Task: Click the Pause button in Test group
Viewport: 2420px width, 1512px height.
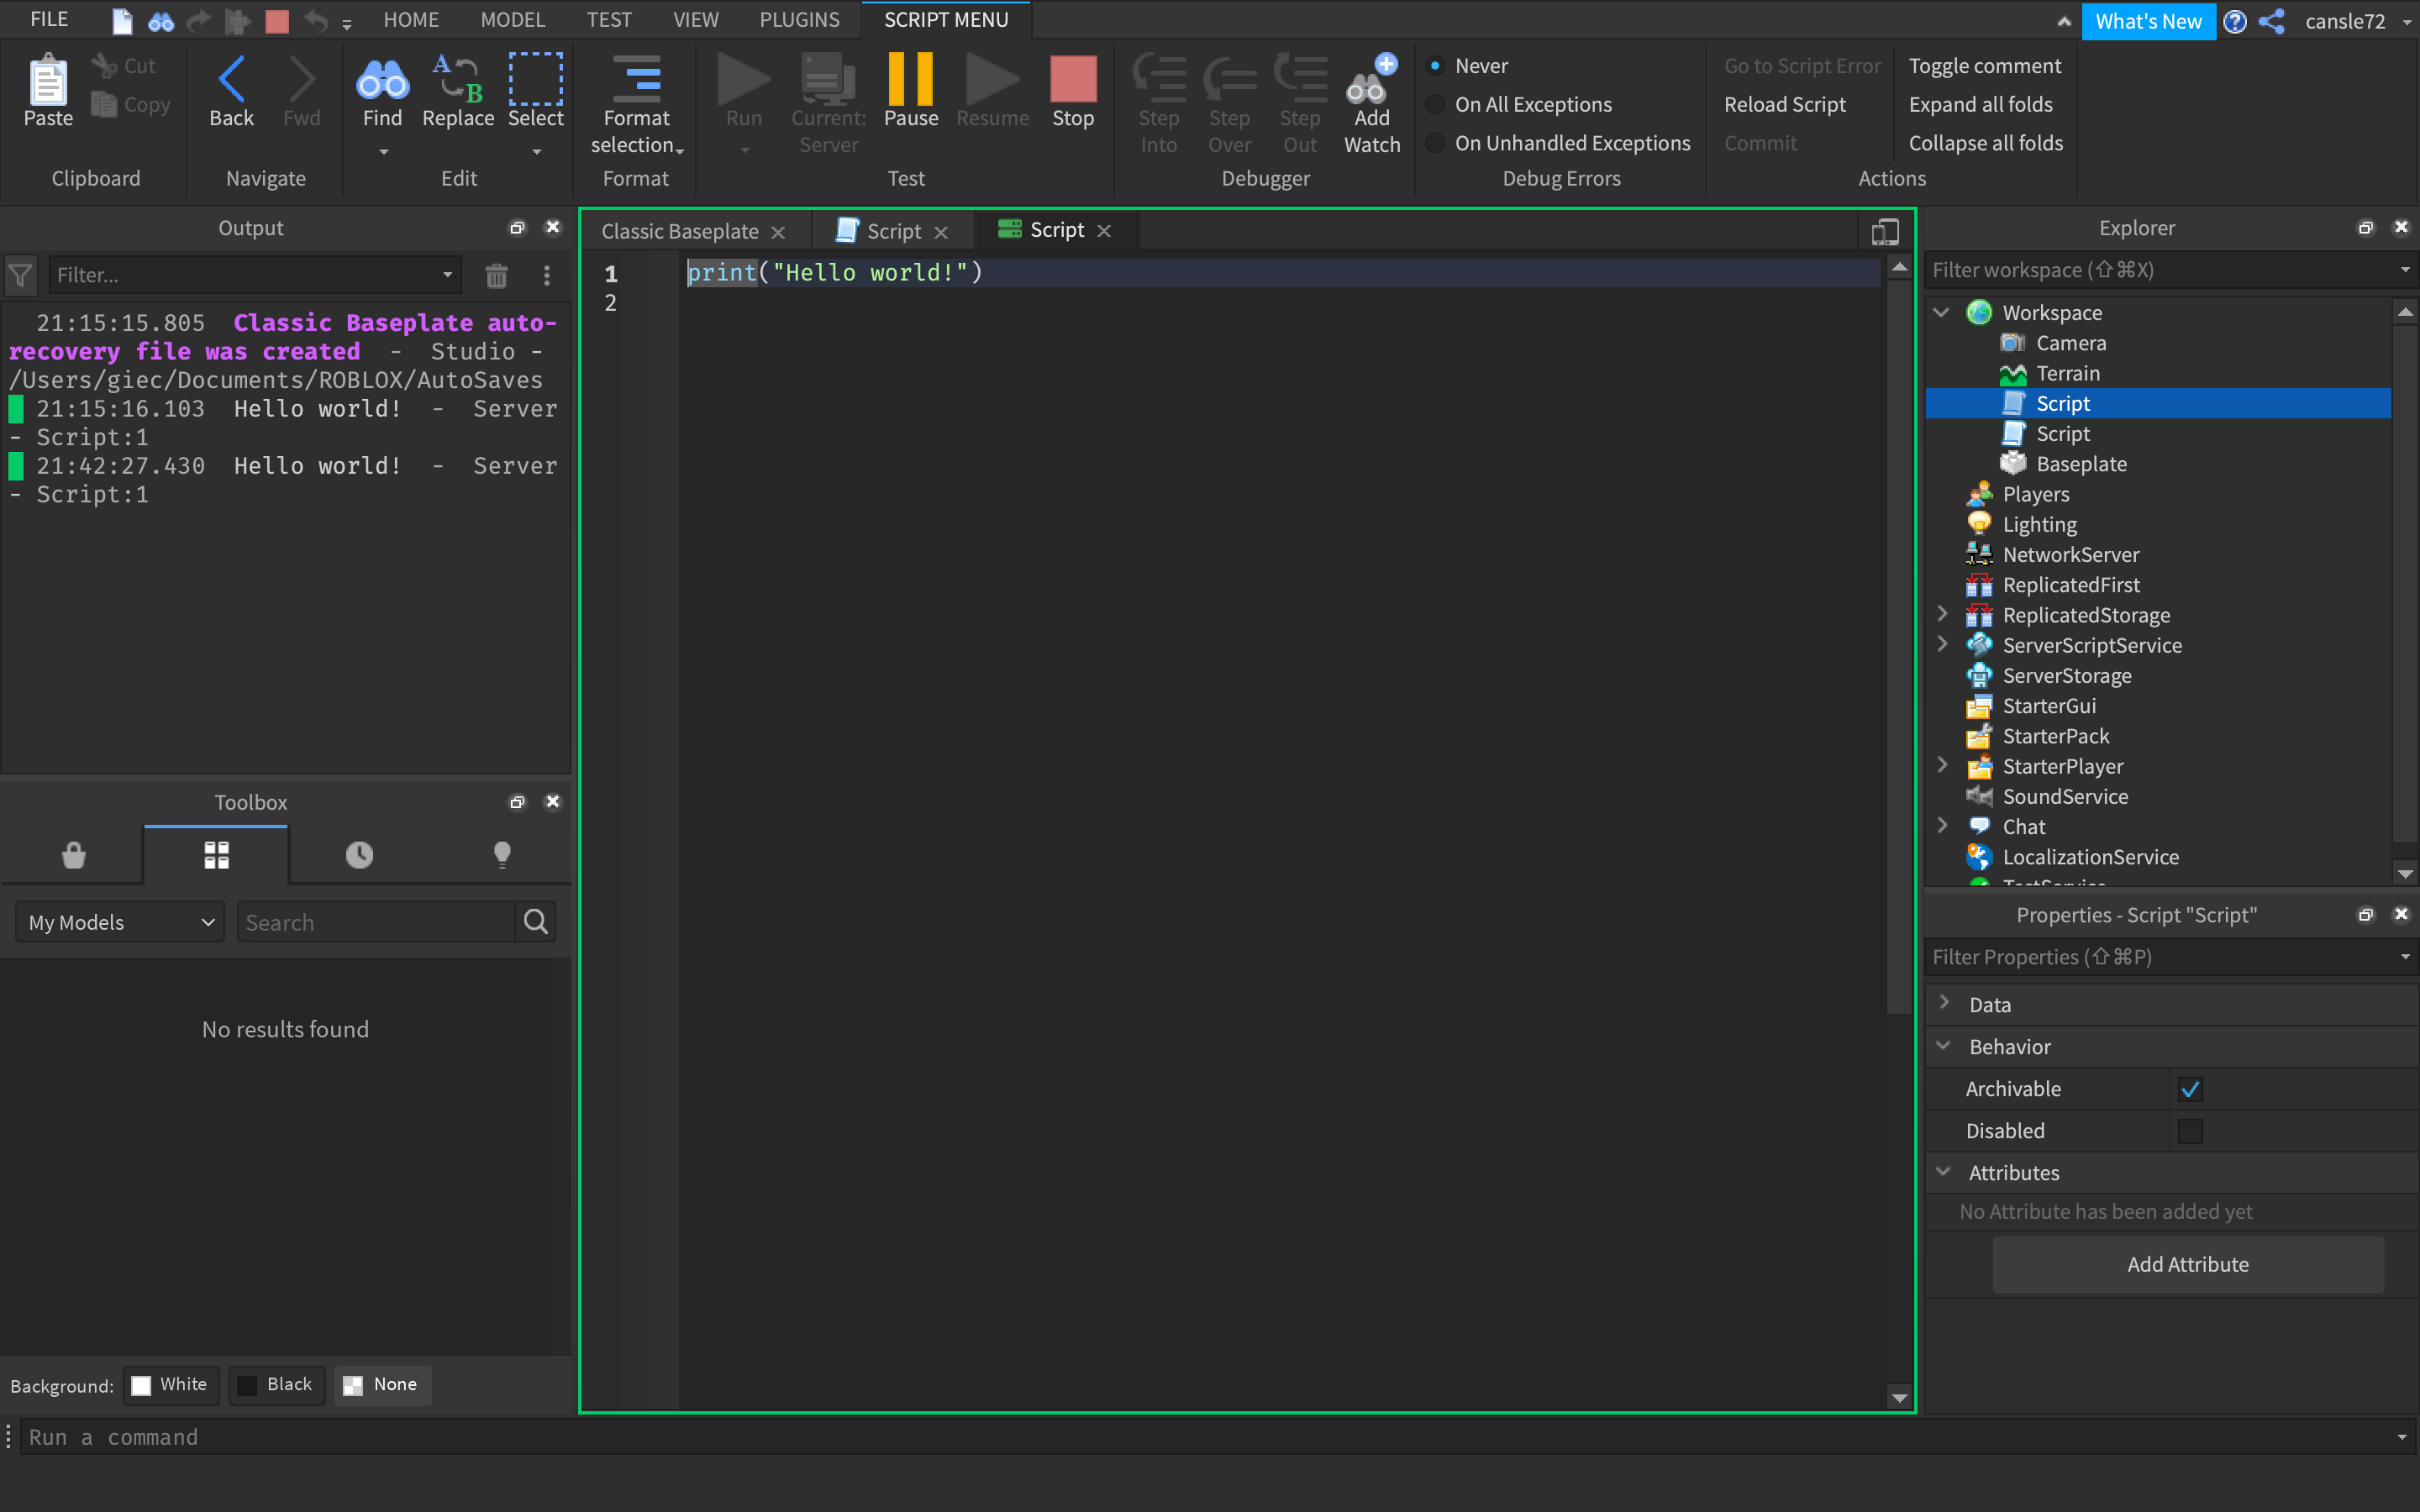Action: [910, 90]
